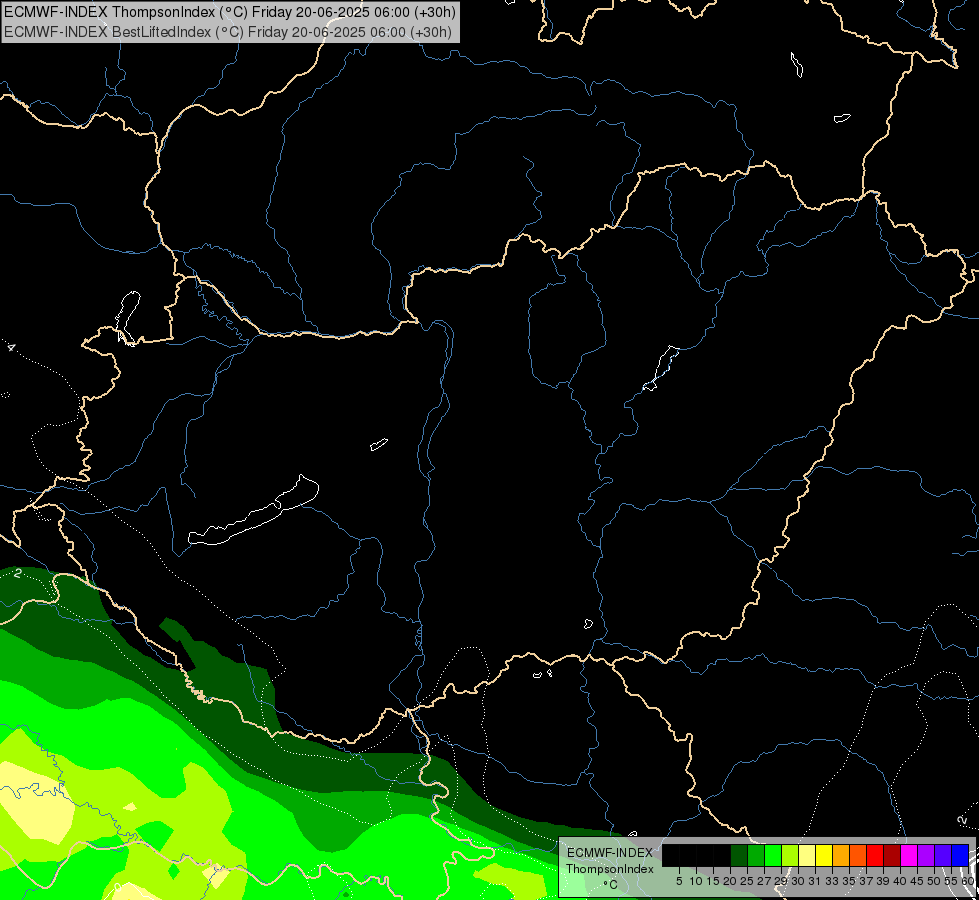Select the orange-red 35-37 legend swatch

pyautogui.click(x=858, y=855)
